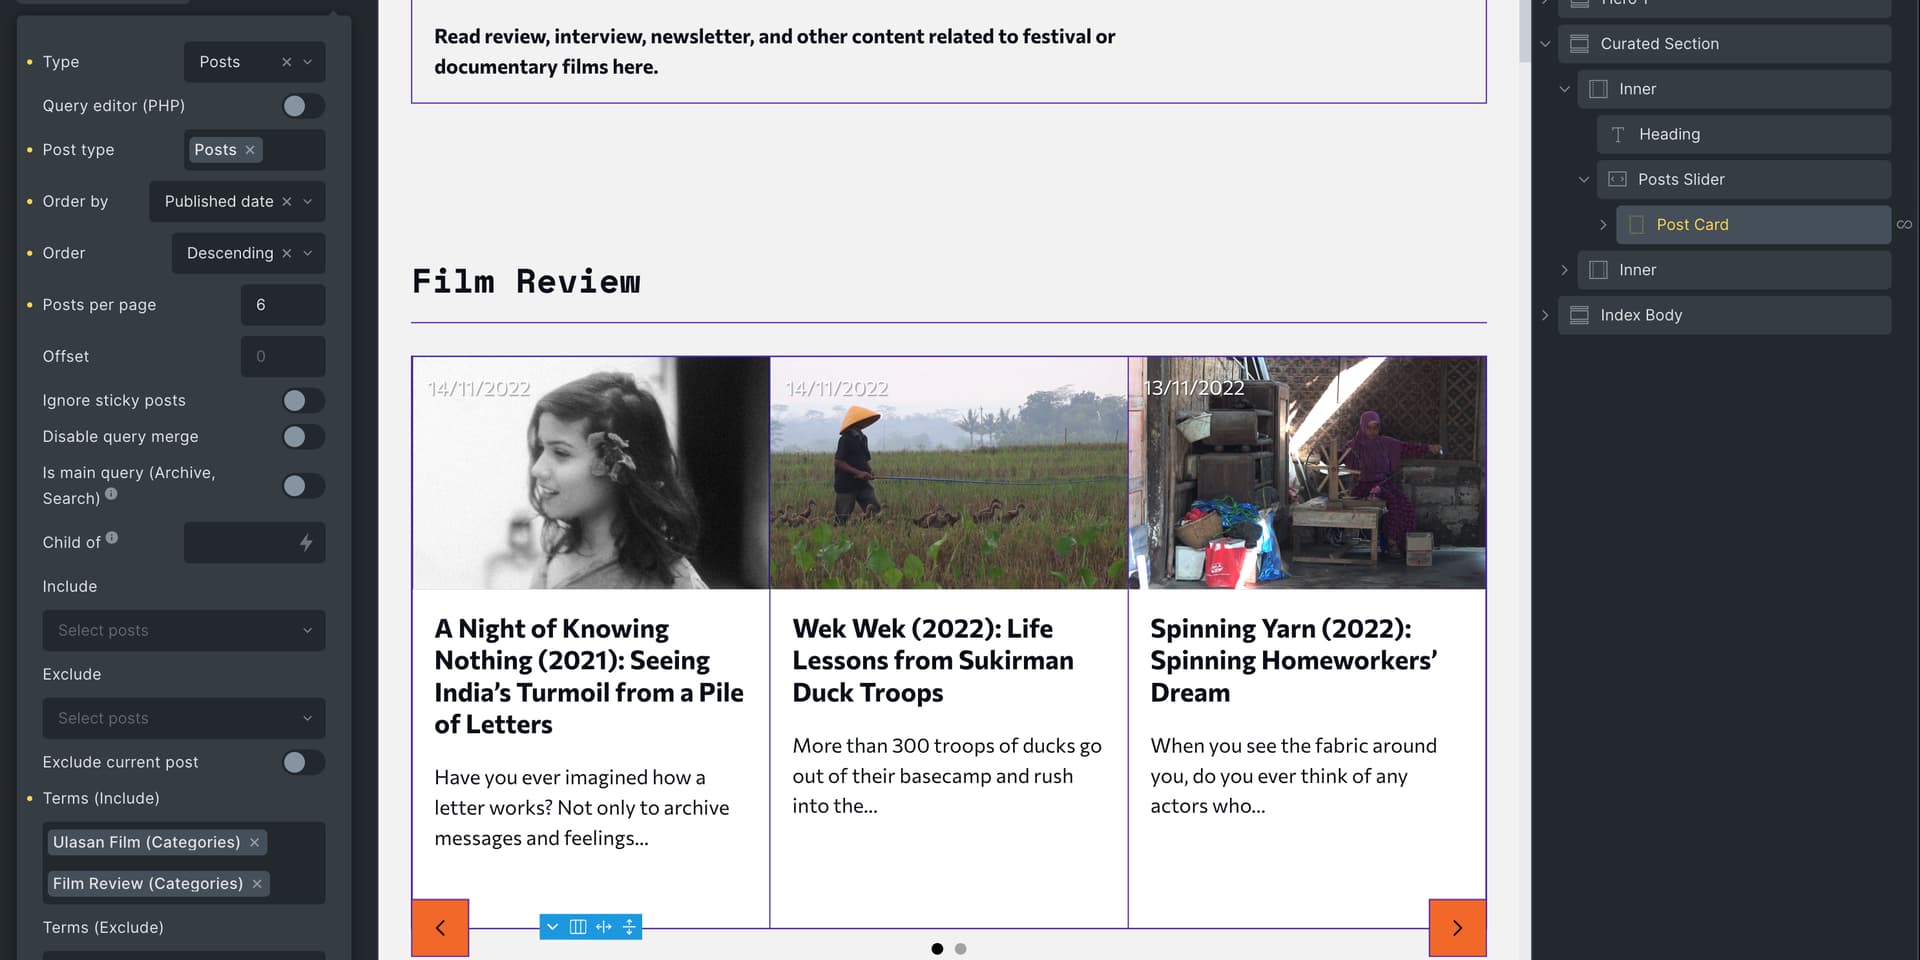Click the Posts per page field
Viewport: 1920px width, 960px height.
click(x=283, y=305)
